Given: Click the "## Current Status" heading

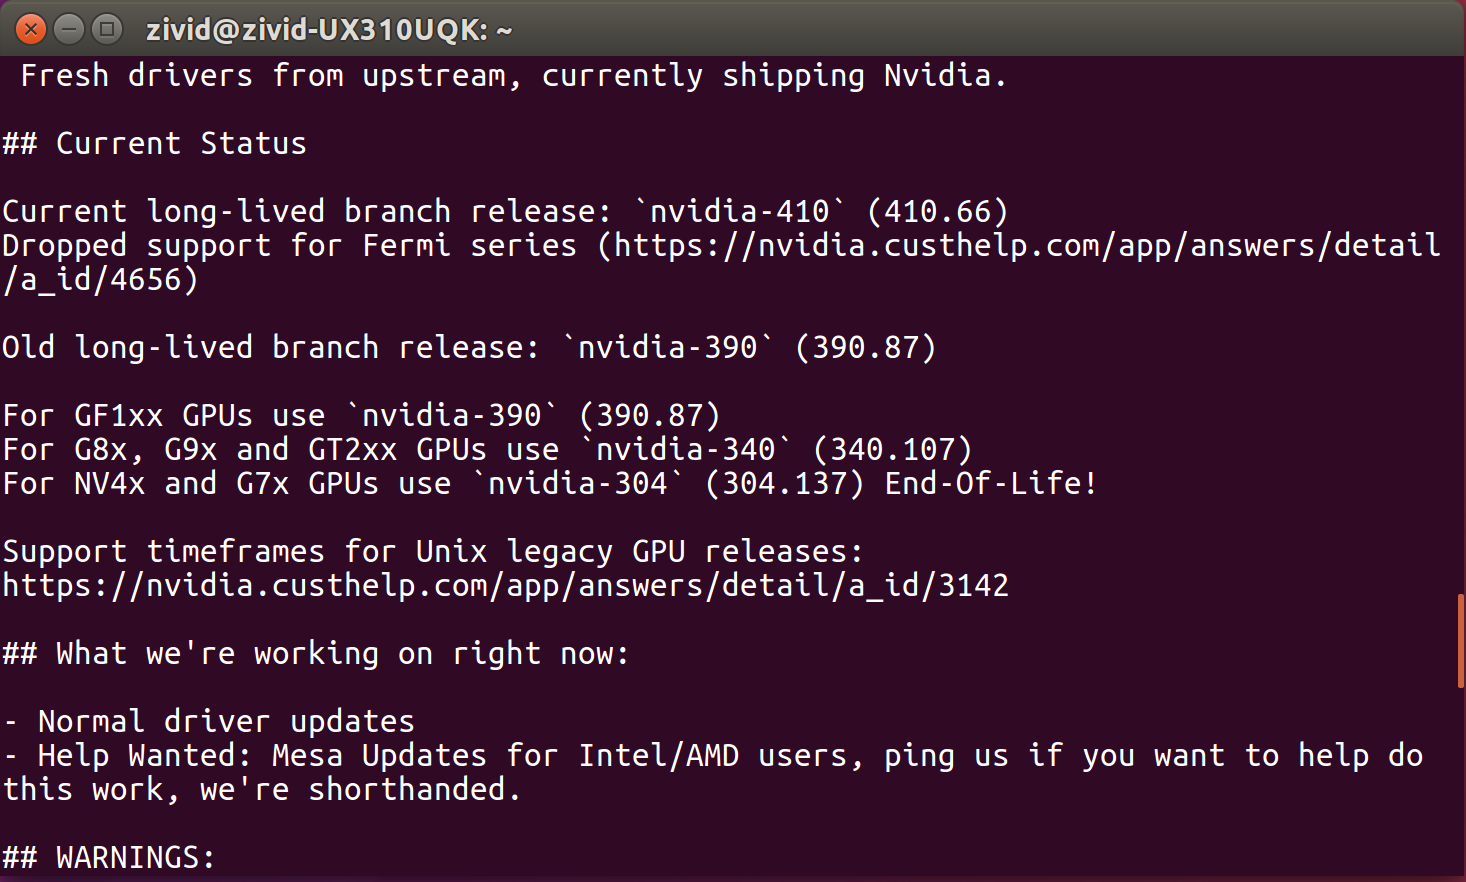Looking at the screenshot, I should tap(154, 144).
